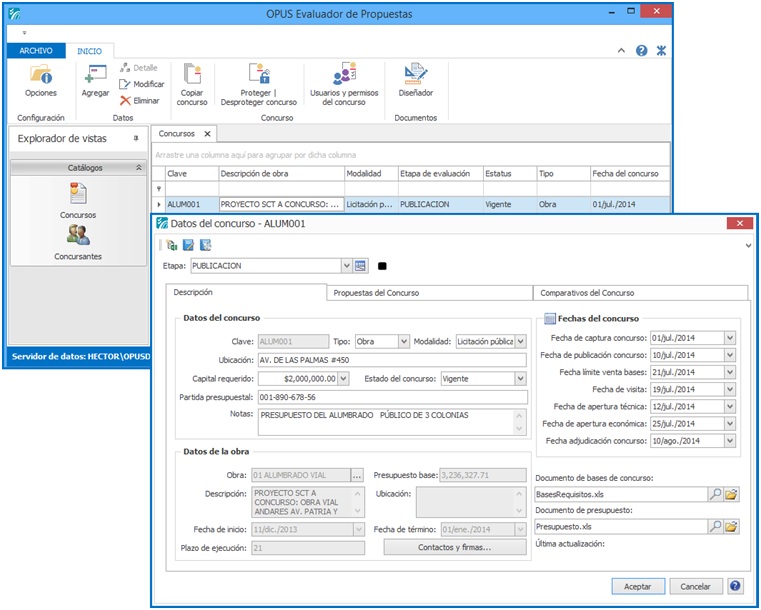This screenshot has height=610, width=761.
Task: Click the black stage color swatch
Action: (x=383, y=267)
